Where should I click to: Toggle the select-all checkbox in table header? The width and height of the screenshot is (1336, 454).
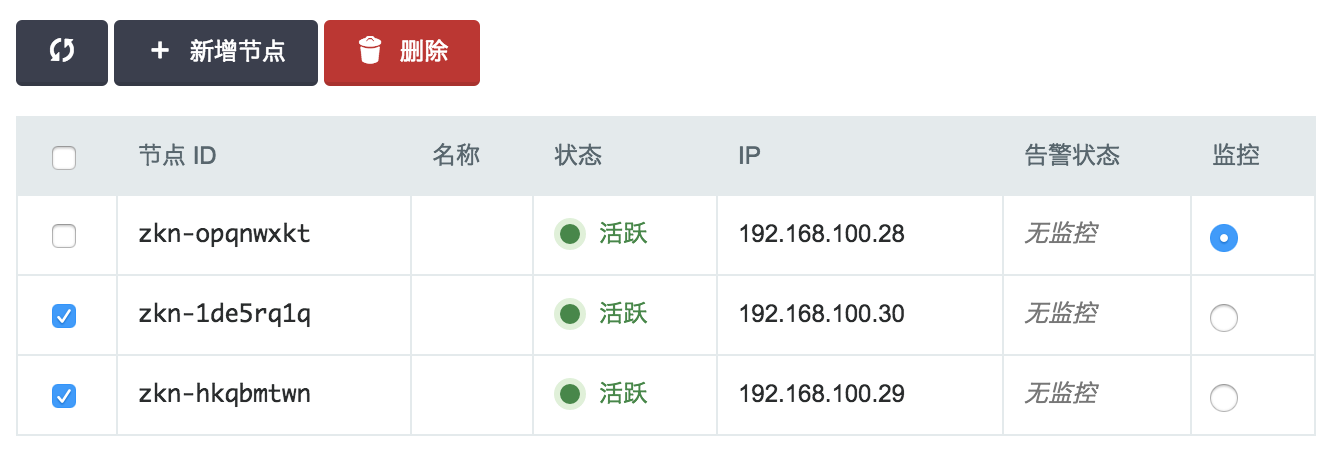pos(64,157)
